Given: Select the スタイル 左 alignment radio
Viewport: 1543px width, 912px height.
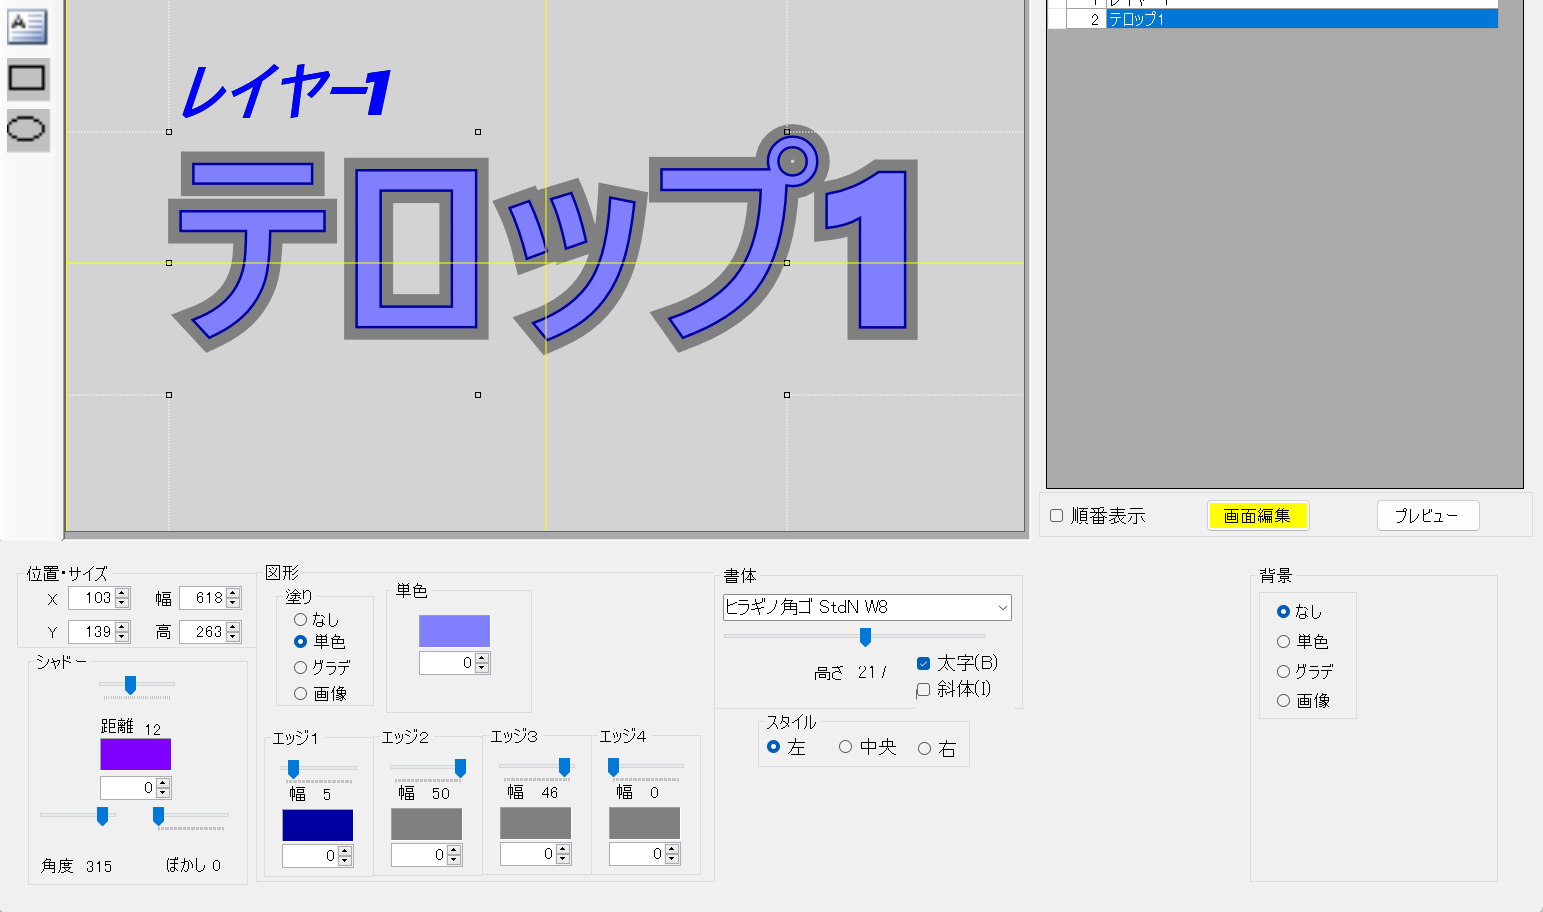Looking at the screenshot, I should pyautogui.click(x=773, y=747).
